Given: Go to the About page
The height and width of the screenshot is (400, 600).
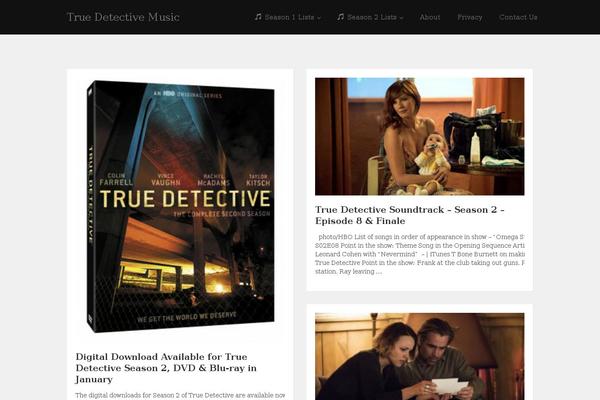Looking at the screenshot, I should click(x=430, y=17).
